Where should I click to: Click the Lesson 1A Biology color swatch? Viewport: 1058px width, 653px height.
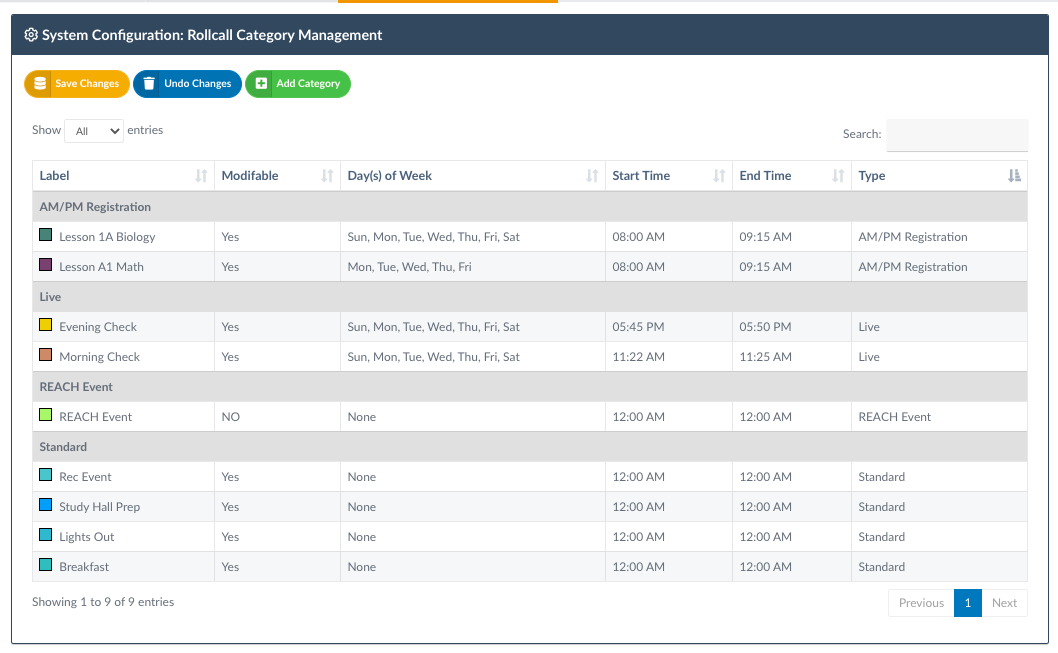(x=46, y=235)
